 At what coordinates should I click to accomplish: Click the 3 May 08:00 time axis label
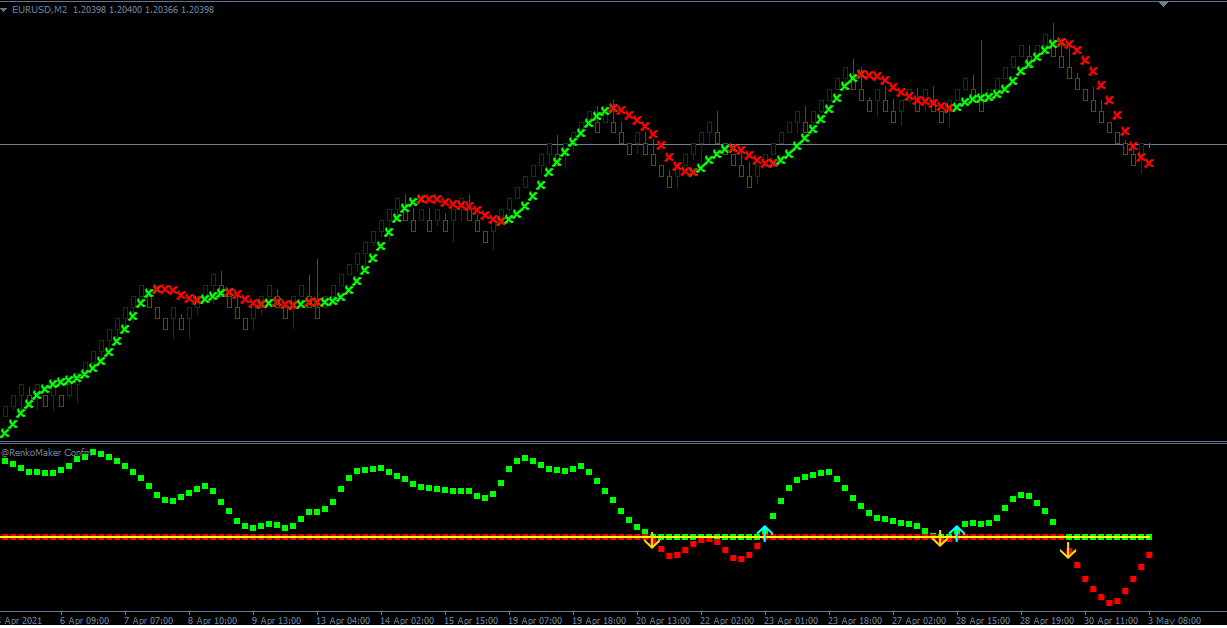pos(1174,621)
